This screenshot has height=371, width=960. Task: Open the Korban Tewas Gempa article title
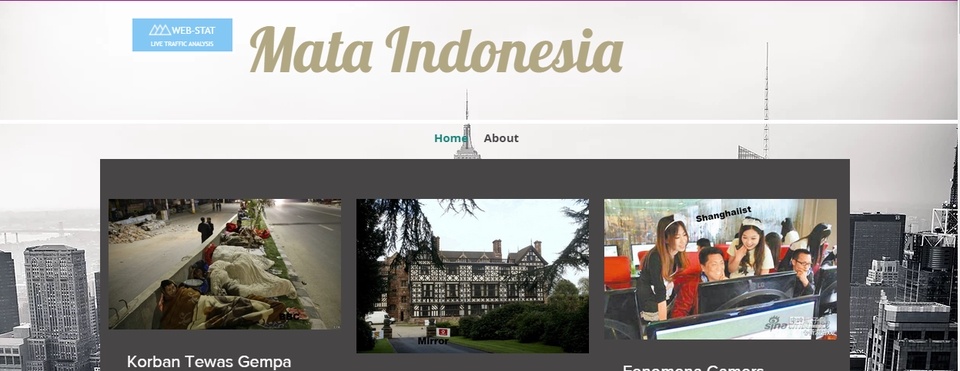point(209,362)
